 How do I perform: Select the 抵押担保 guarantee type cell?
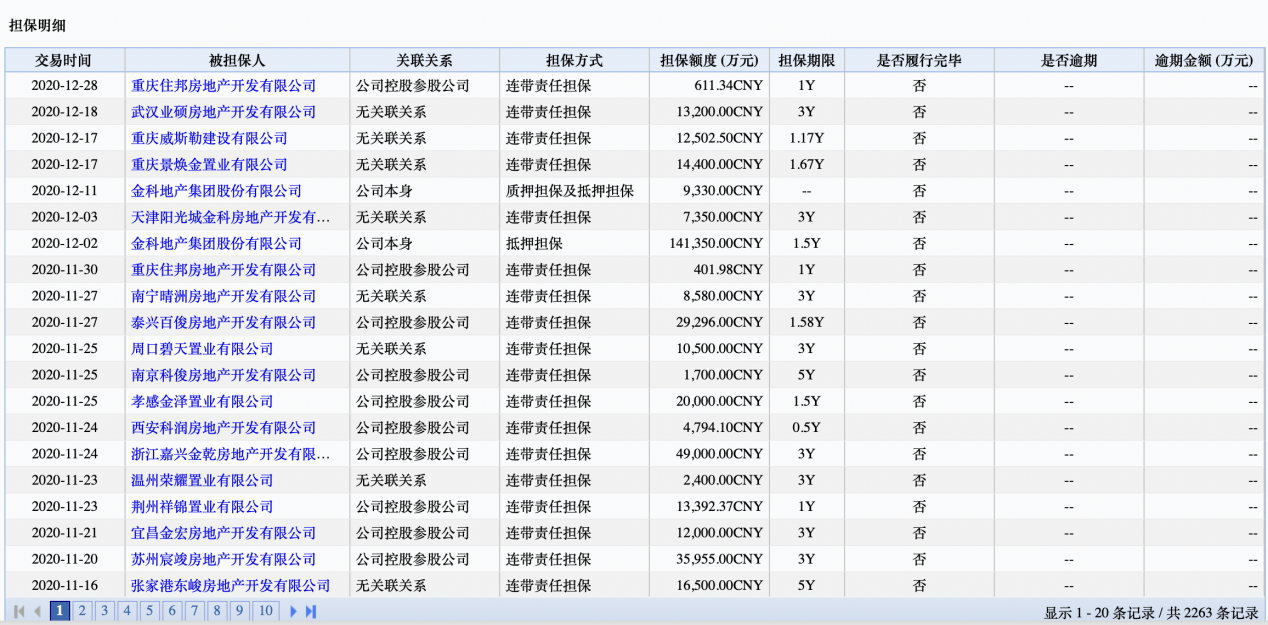pos(574,243)
